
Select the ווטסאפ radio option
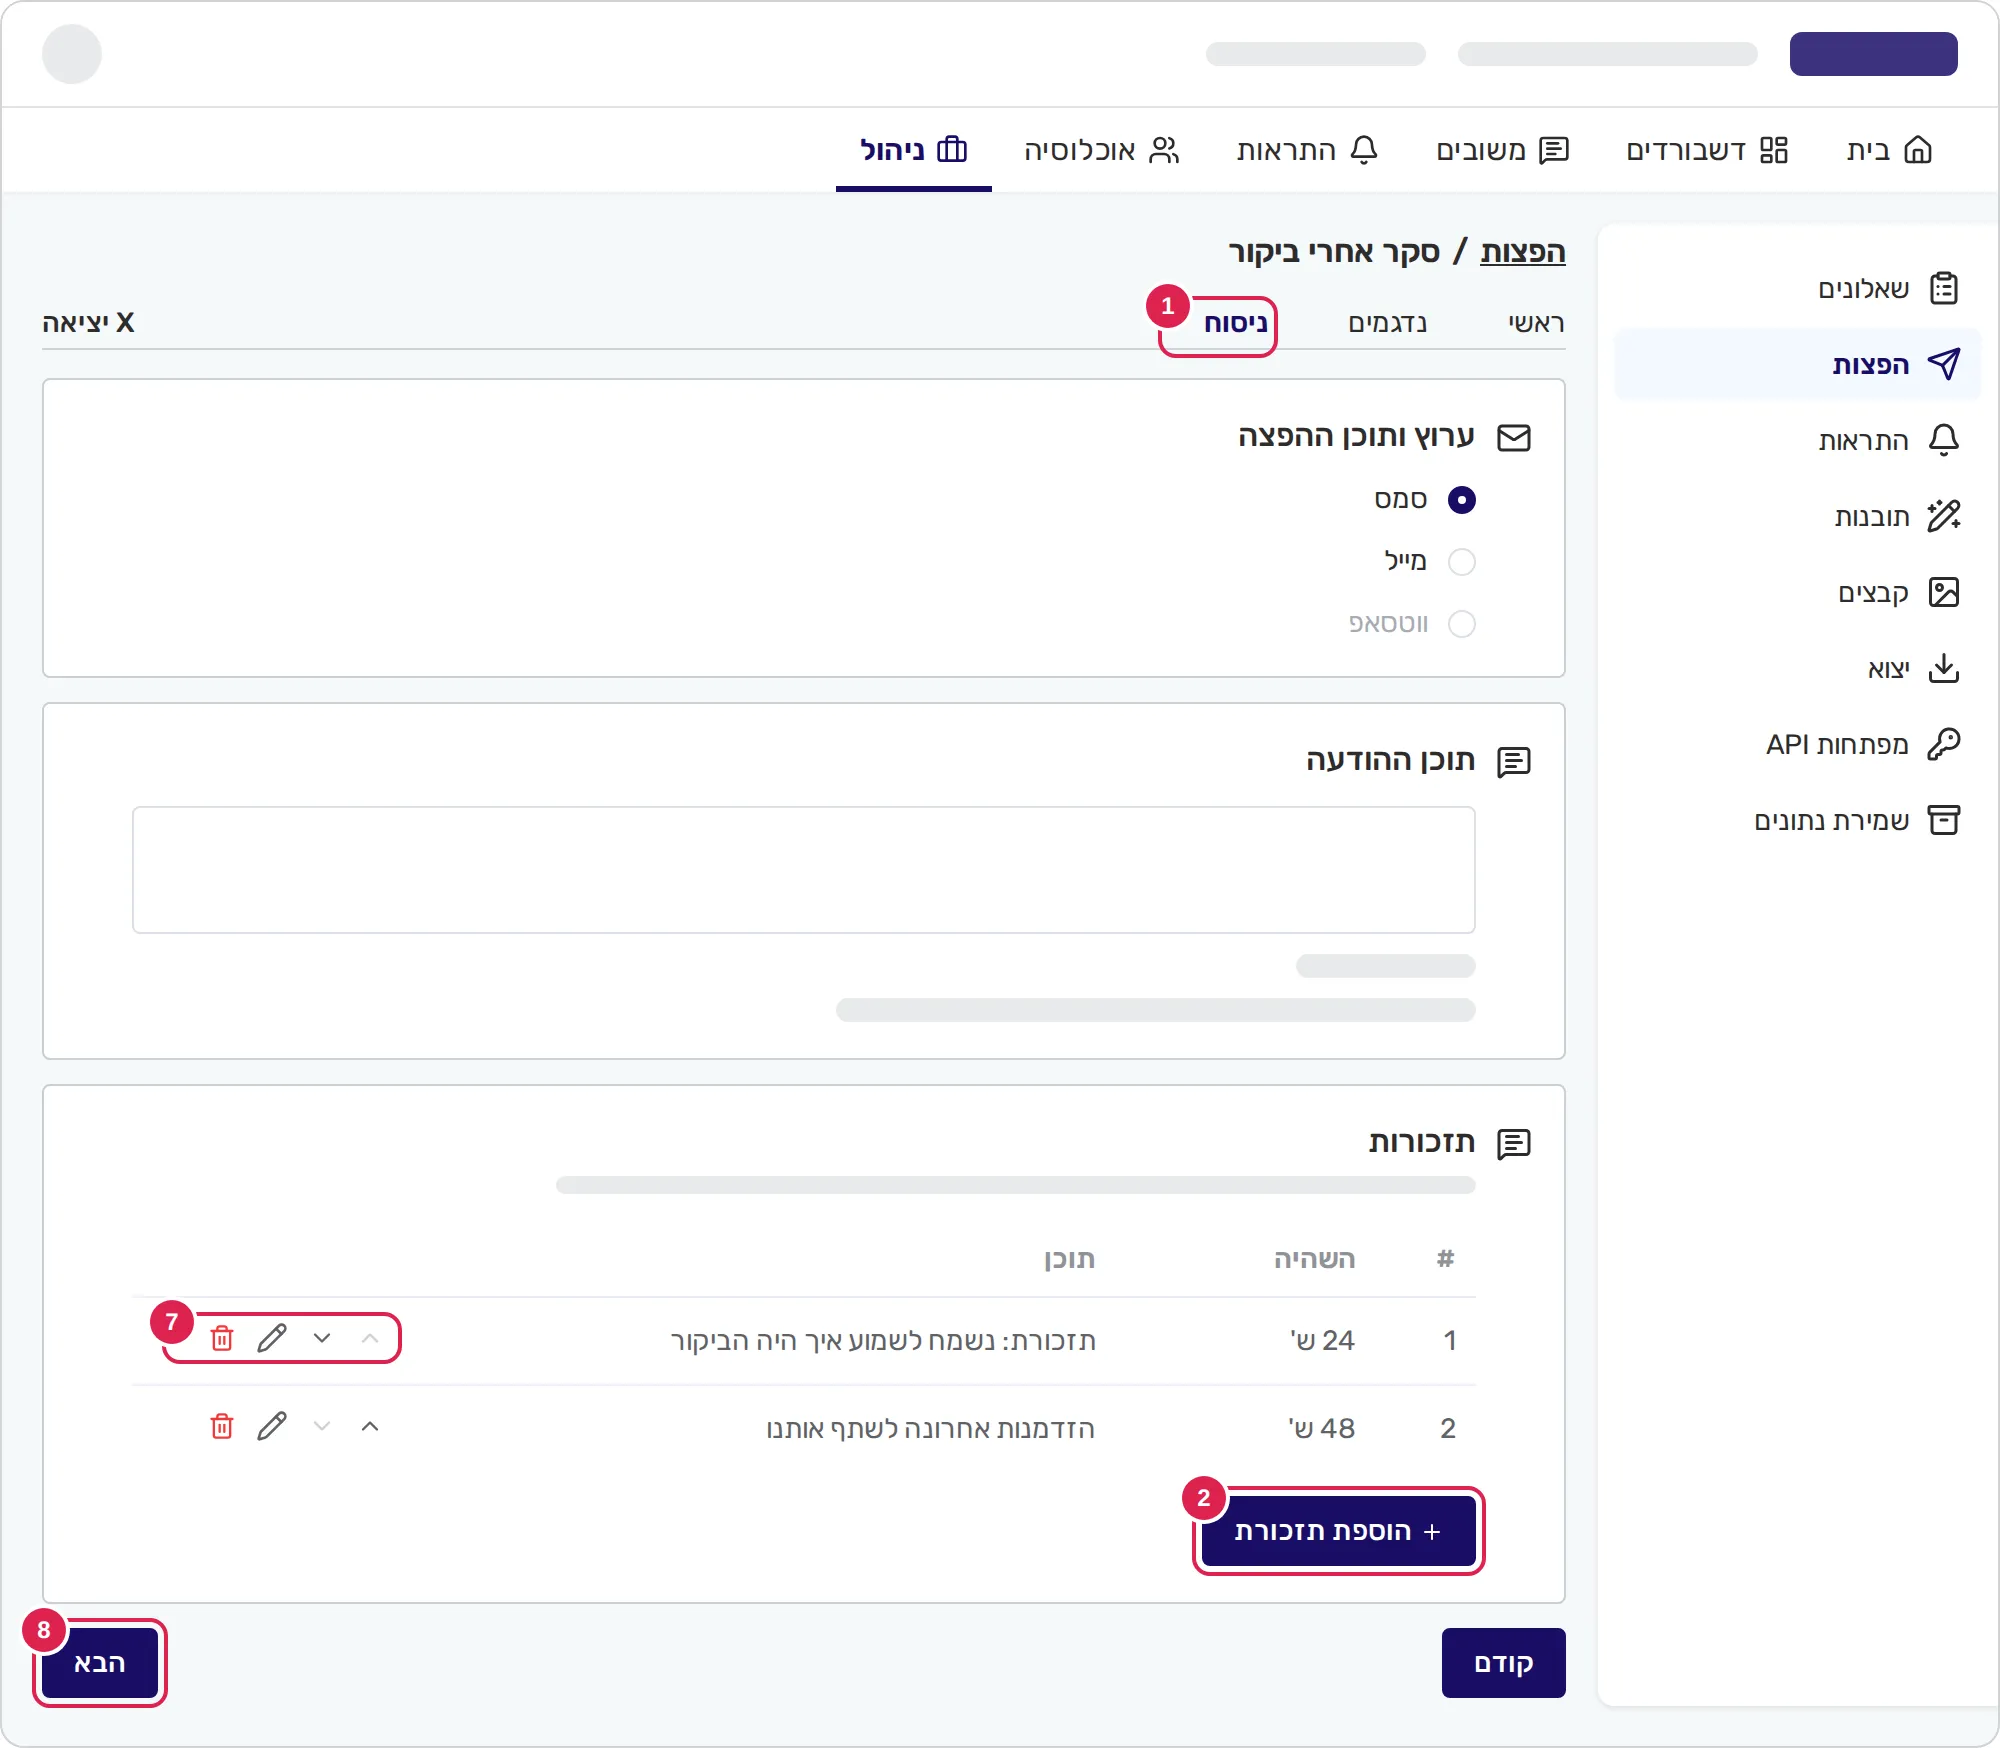[1461, 624]
